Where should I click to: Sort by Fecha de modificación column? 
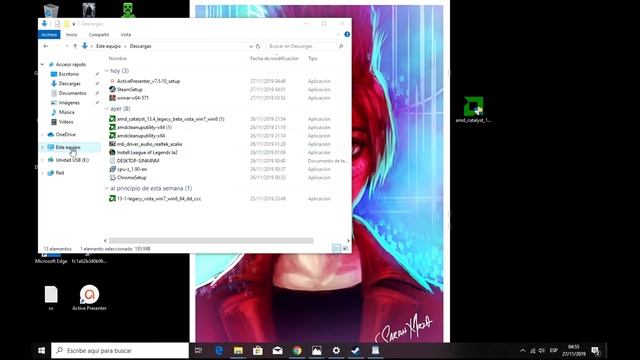[x=274, y=59]
